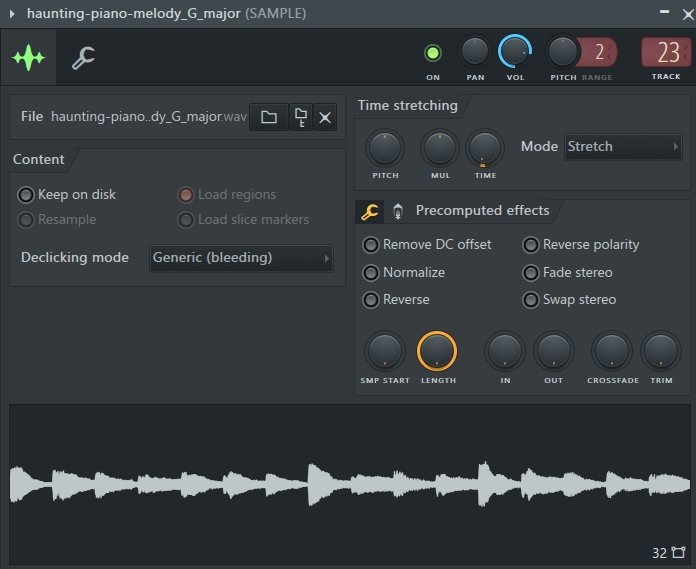
Task: Click the fade IN knob
Action: (505, 351)
